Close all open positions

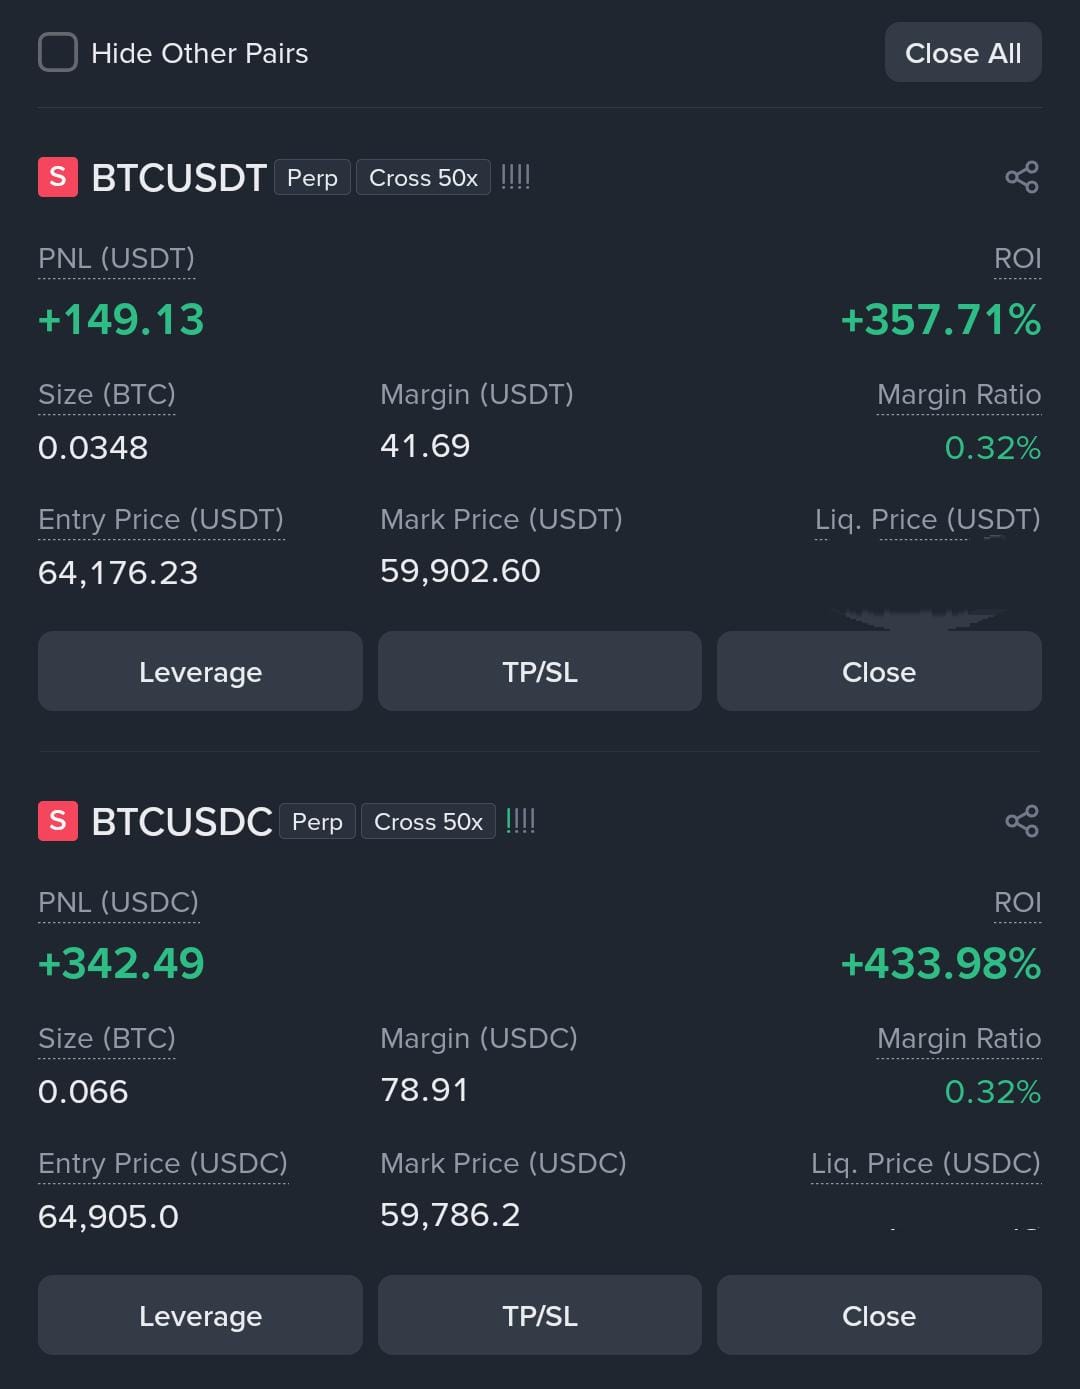963,53
